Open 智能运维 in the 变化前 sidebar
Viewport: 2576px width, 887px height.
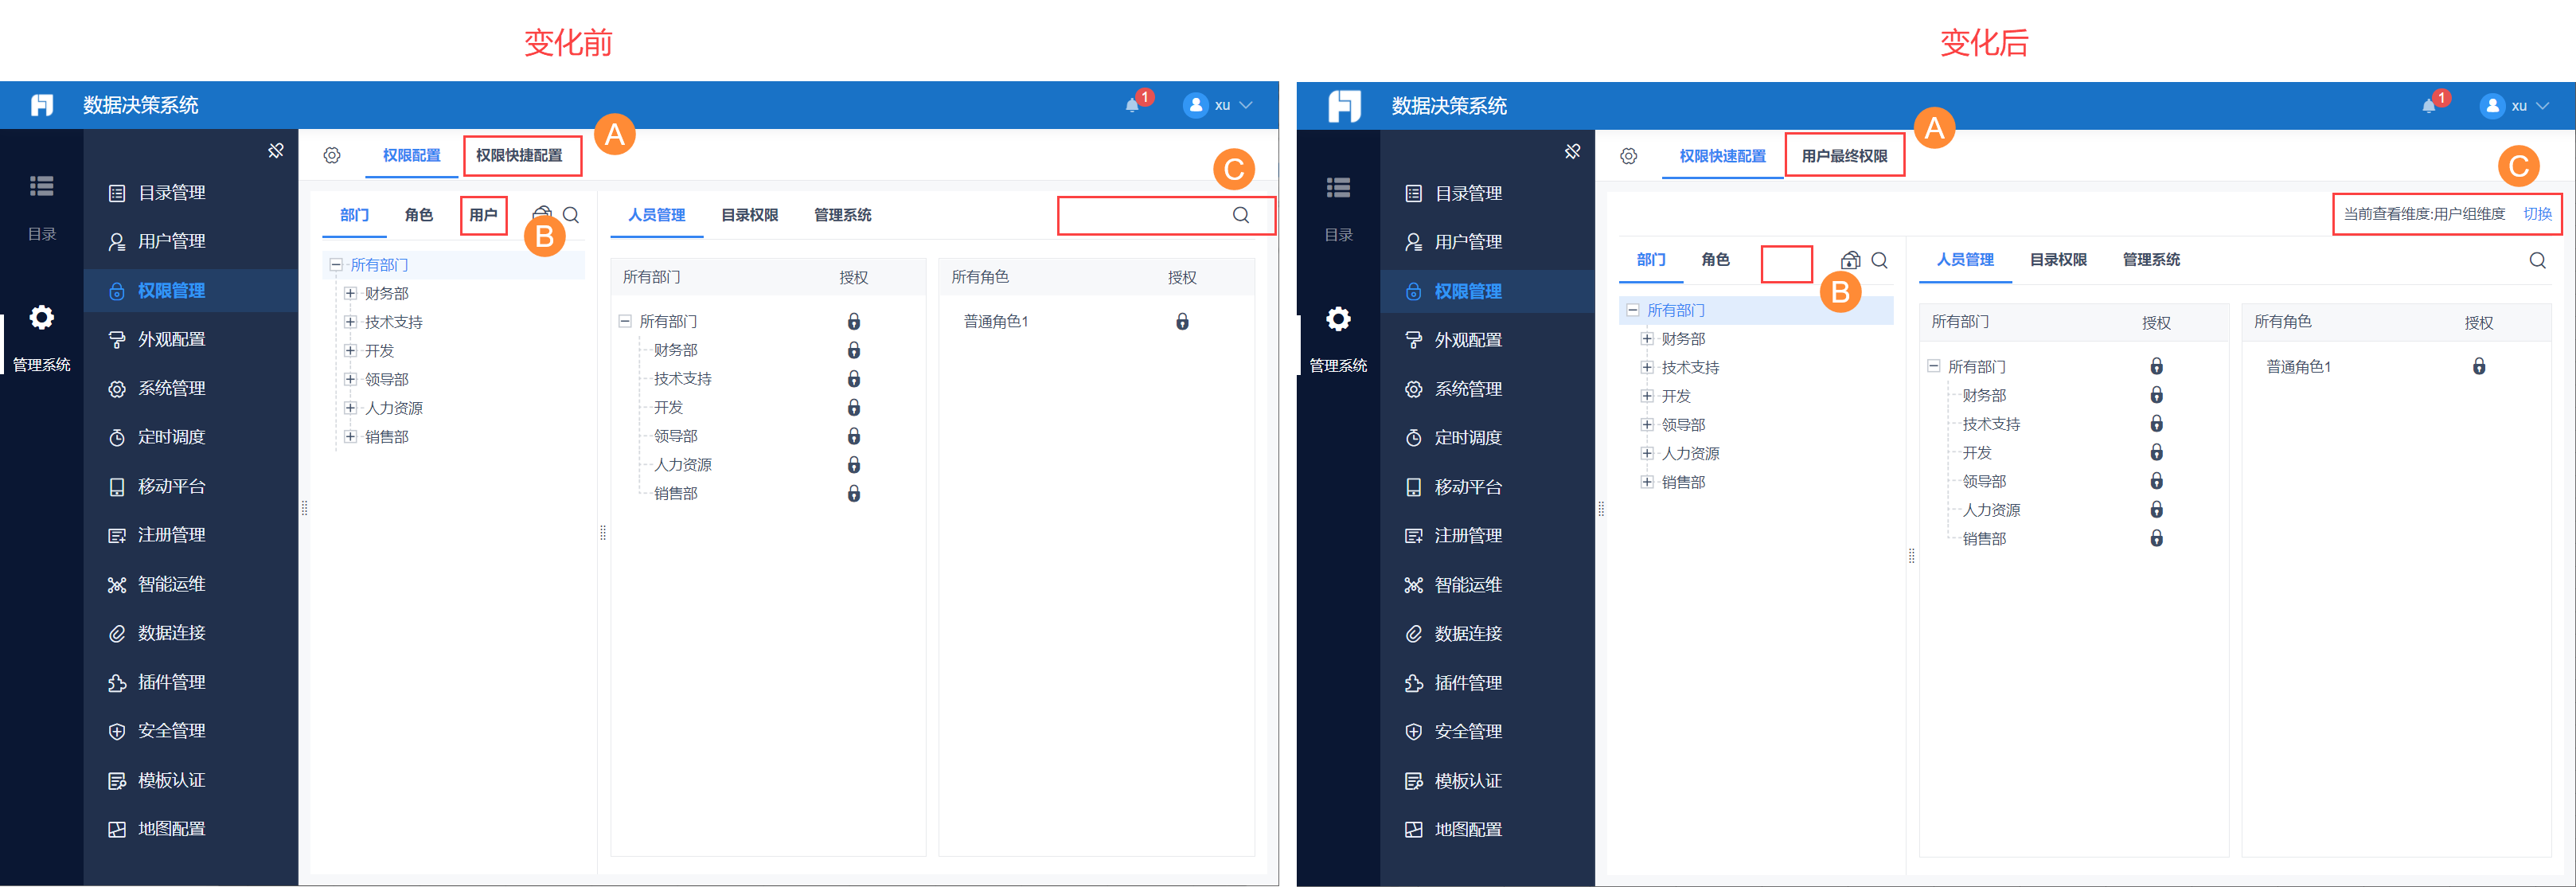tap(171, 584)
